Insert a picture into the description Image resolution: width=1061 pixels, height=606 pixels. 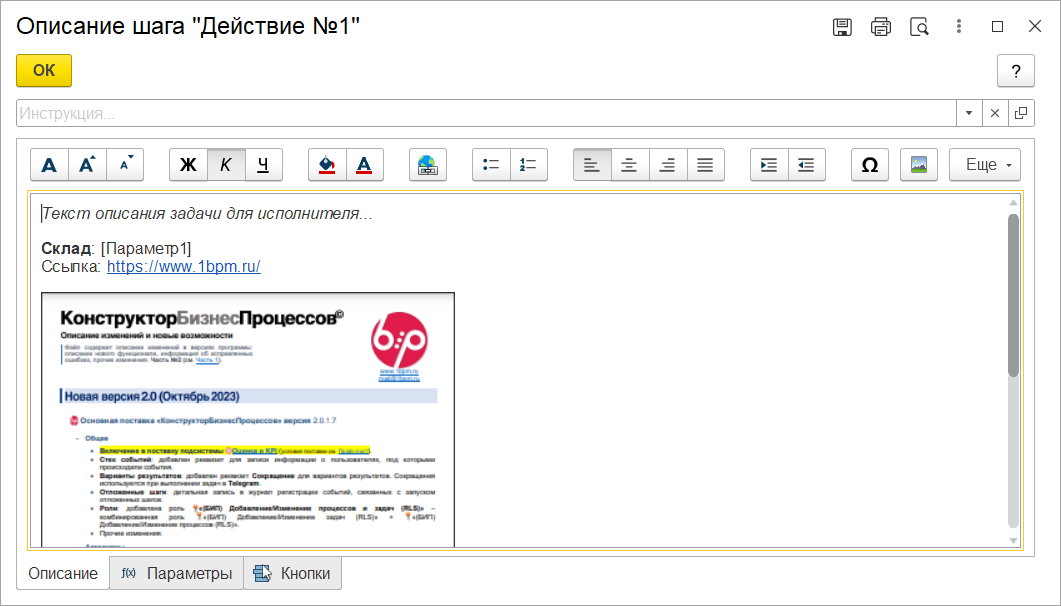click(x=919, y=165)
